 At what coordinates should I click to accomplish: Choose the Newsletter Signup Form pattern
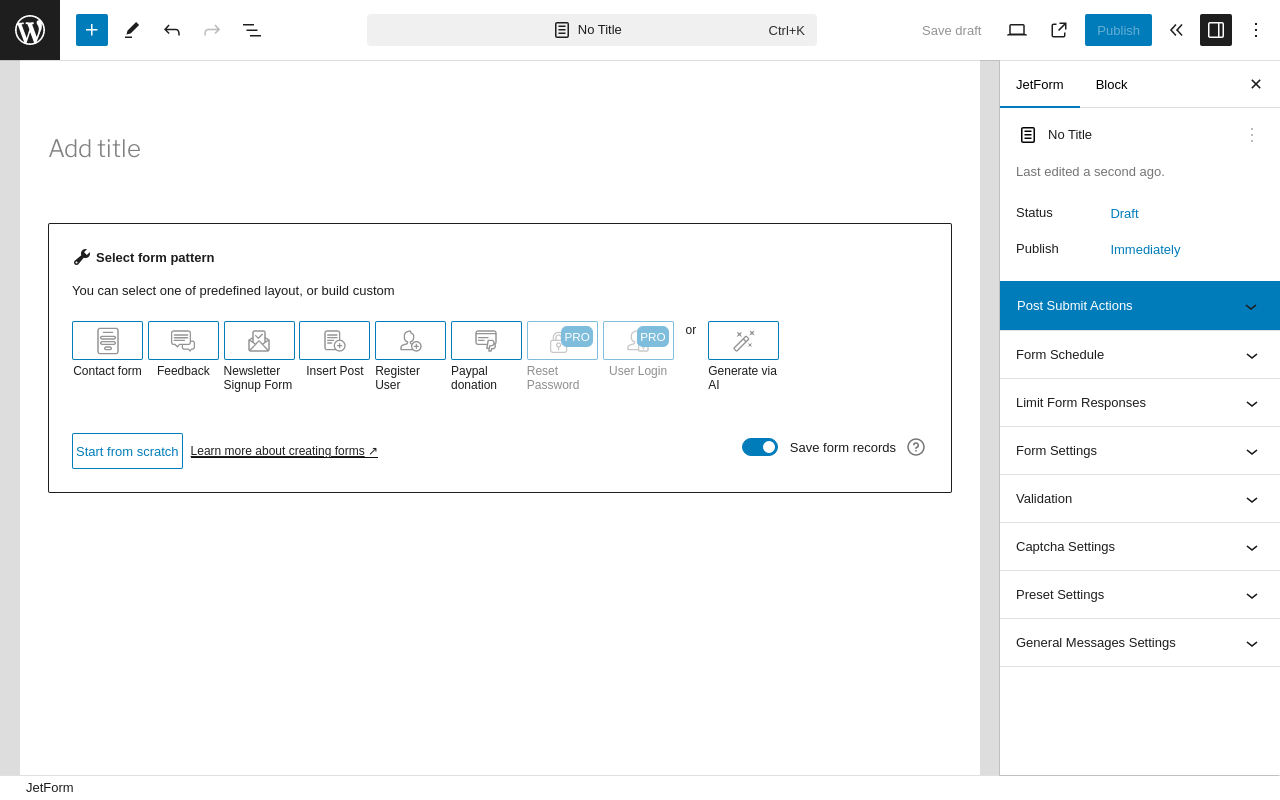259,341
